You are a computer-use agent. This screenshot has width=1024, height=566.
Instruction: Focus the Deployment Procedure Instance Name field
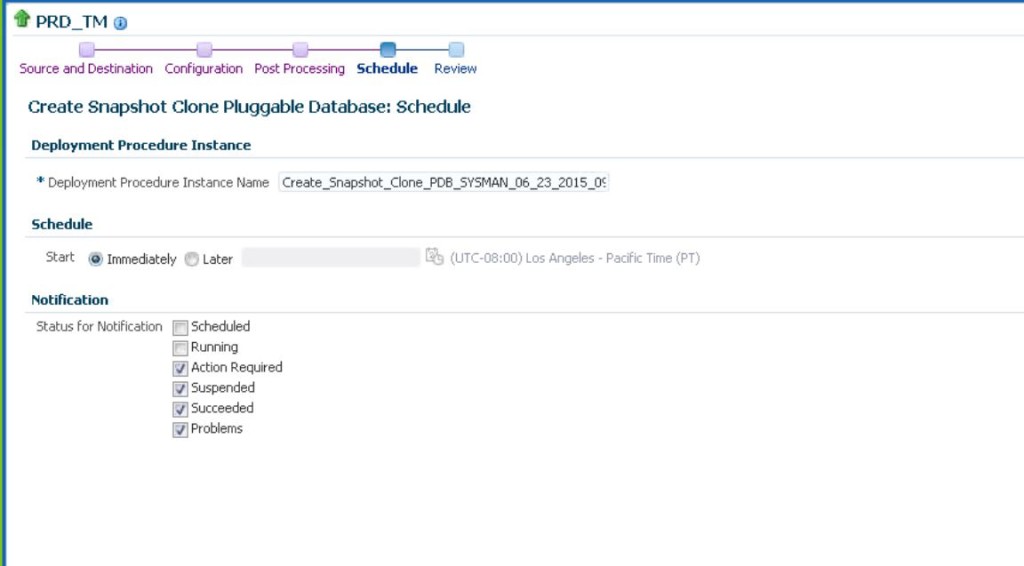[443, 182]
